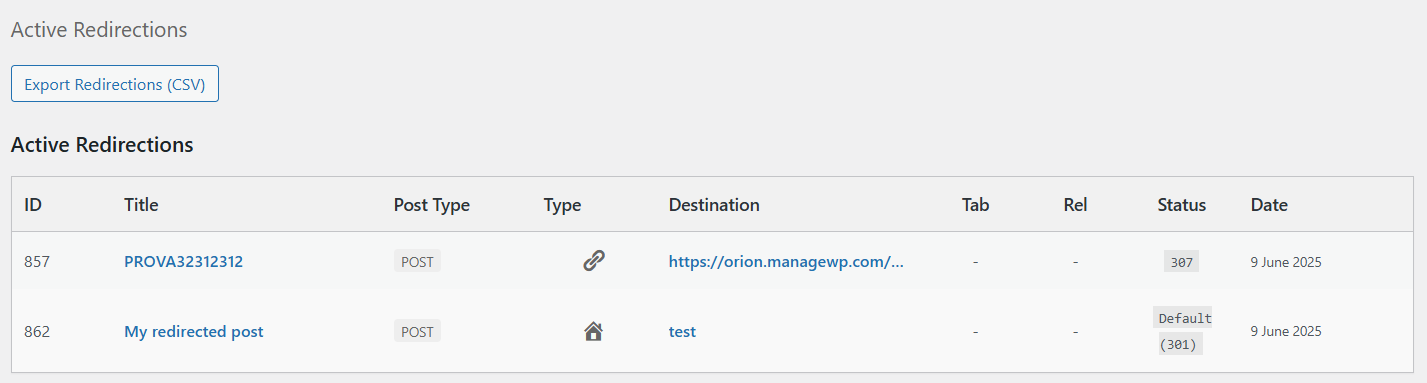Viewport: 1427px width, 383px height.
Task: Select the ID column header
Action: [33, 205]
